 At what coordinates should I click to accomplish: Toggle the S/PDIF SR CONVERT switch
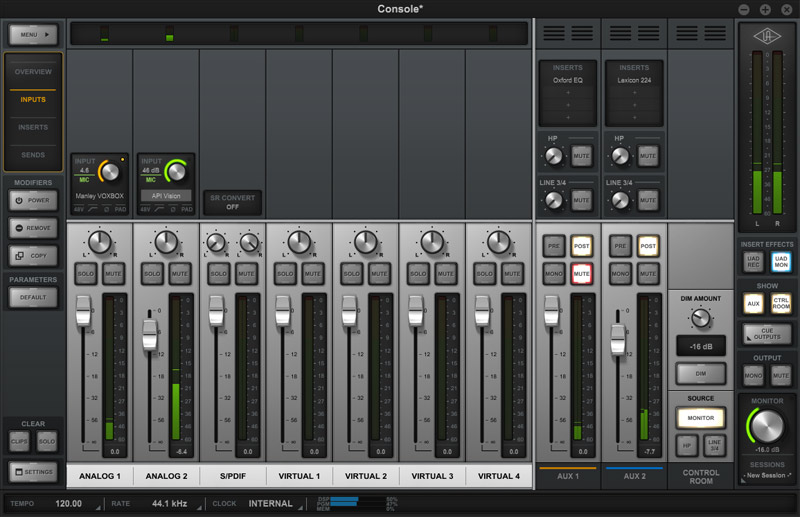[233, 202]
